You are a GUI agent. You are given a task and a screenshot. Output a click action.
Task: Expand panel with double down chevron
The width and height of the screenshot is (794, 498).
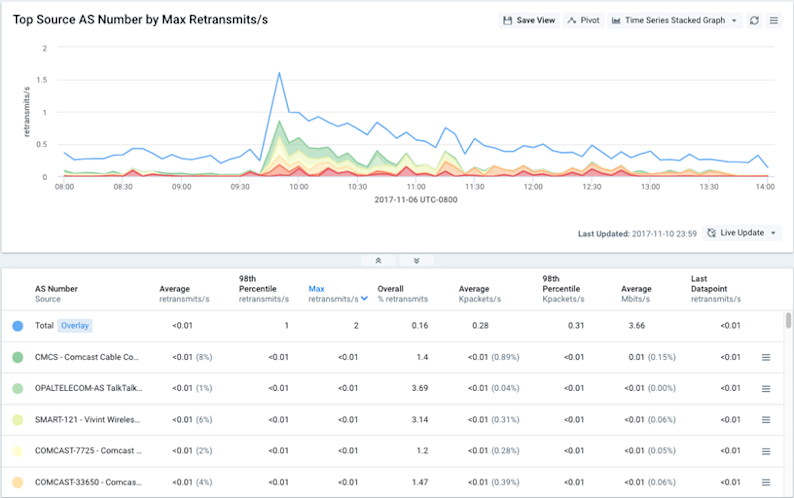(x=416, y=260)
